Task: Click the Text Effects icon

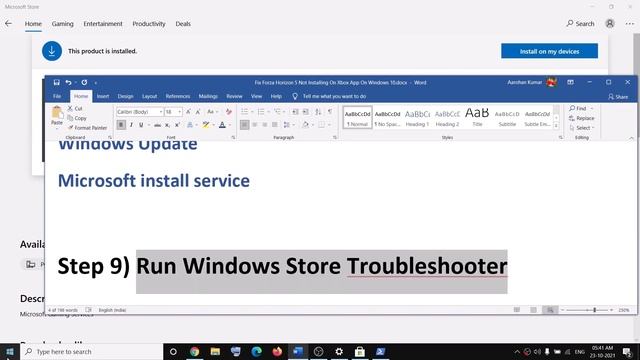Action: click(190, 125)
